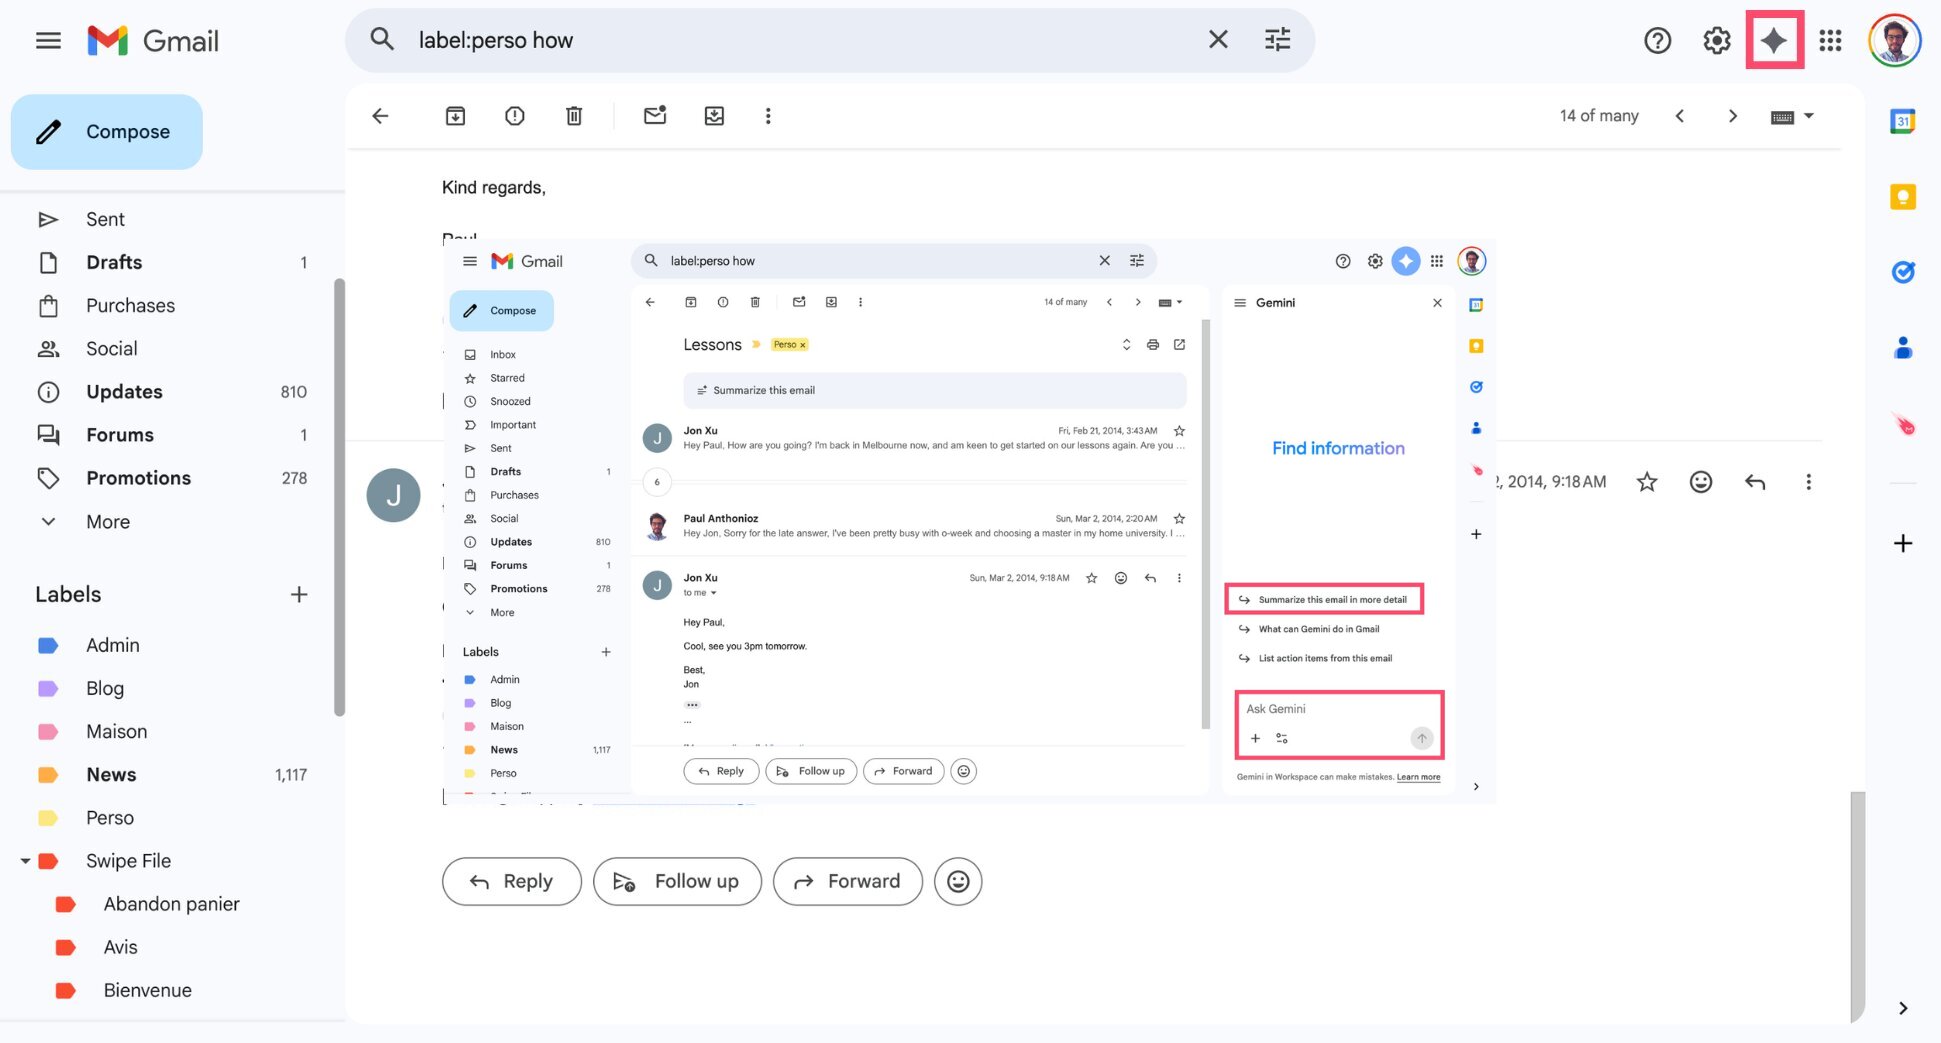Go back to the search results arrow

380,116
